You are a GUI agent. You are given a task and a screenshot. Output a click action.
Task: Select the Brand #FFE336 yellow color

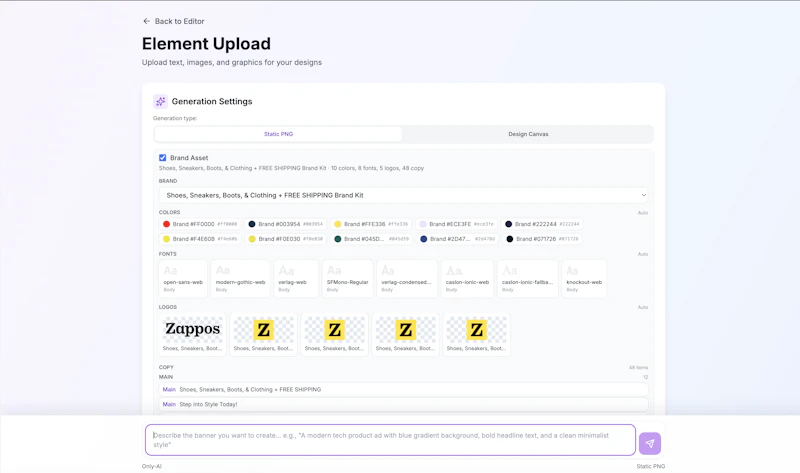[371, 224]
